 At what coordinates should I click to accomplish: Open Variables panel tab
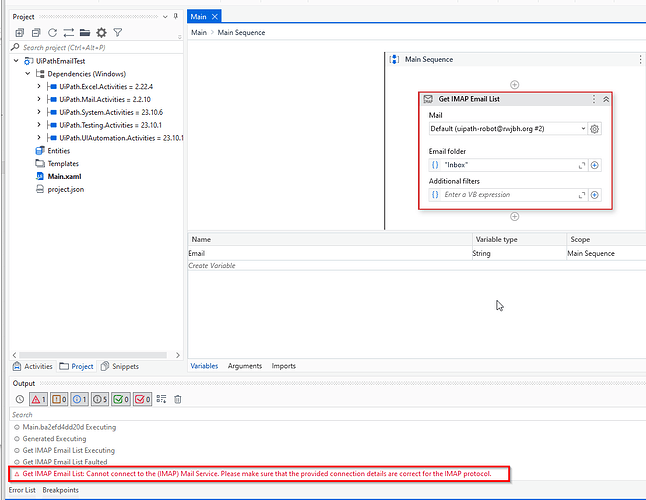[204, 366]
